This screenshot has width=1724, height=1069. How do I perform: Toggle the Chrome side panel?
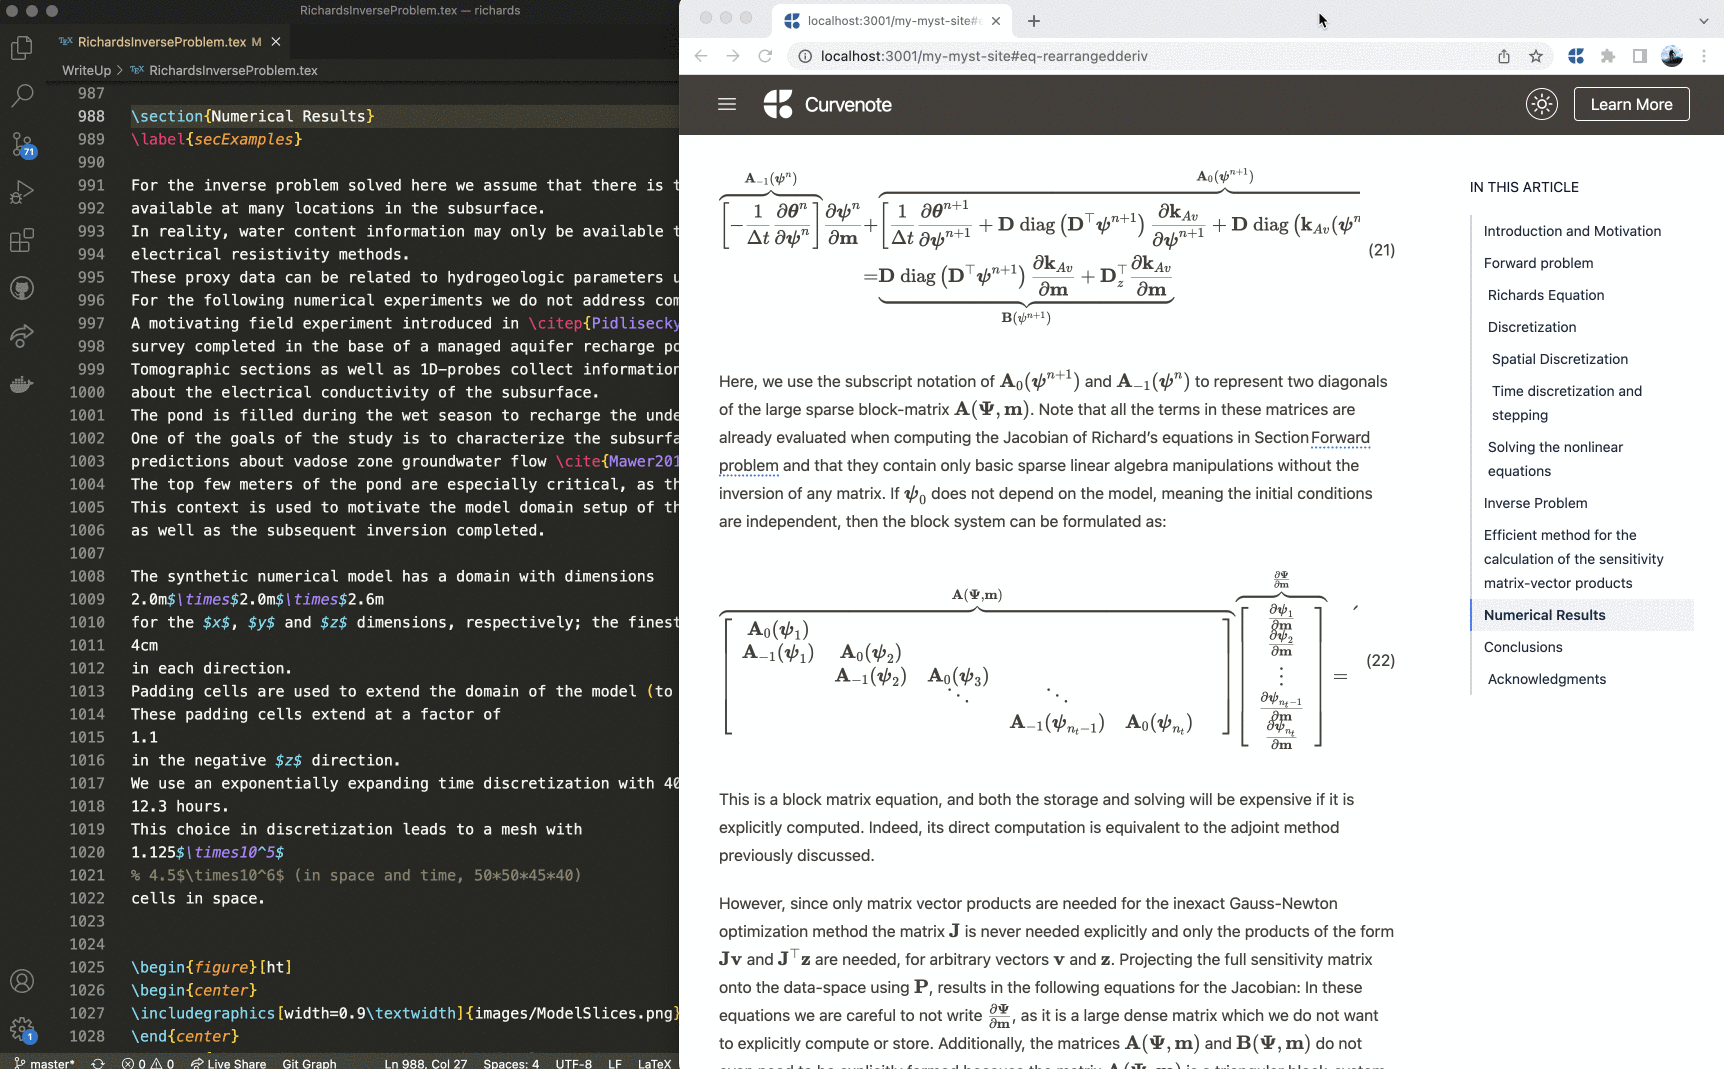pyautogui.click(x=1640, y=56)
